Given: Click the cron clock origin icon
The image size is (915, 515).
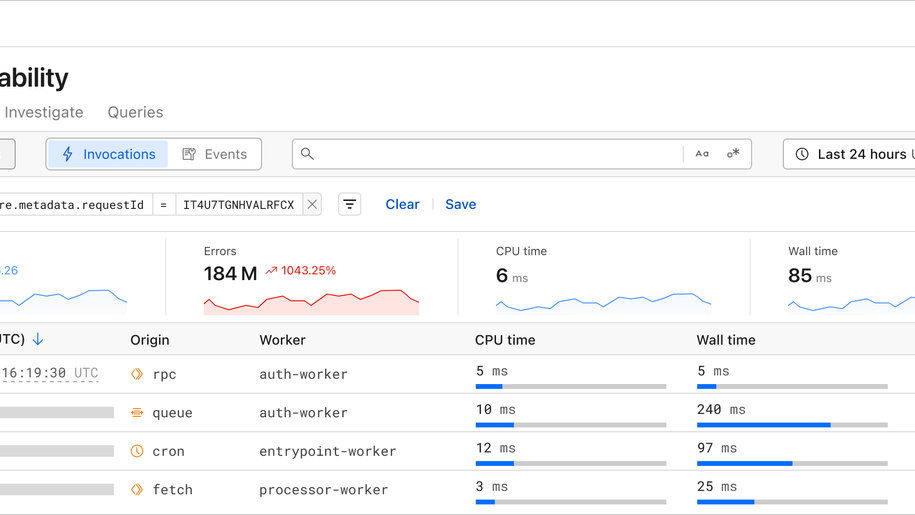Looking at the screenshot, I should point(137,451).
